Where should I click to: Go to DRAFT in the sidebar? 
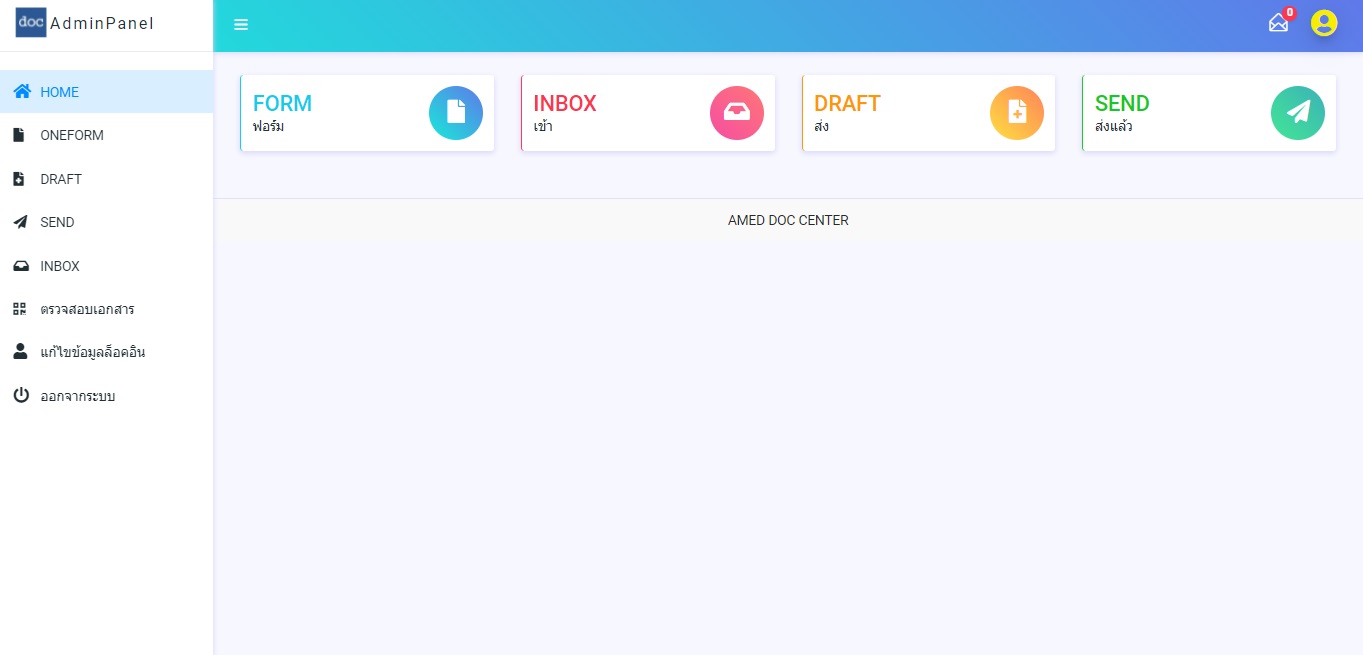[x=61, y=179]
